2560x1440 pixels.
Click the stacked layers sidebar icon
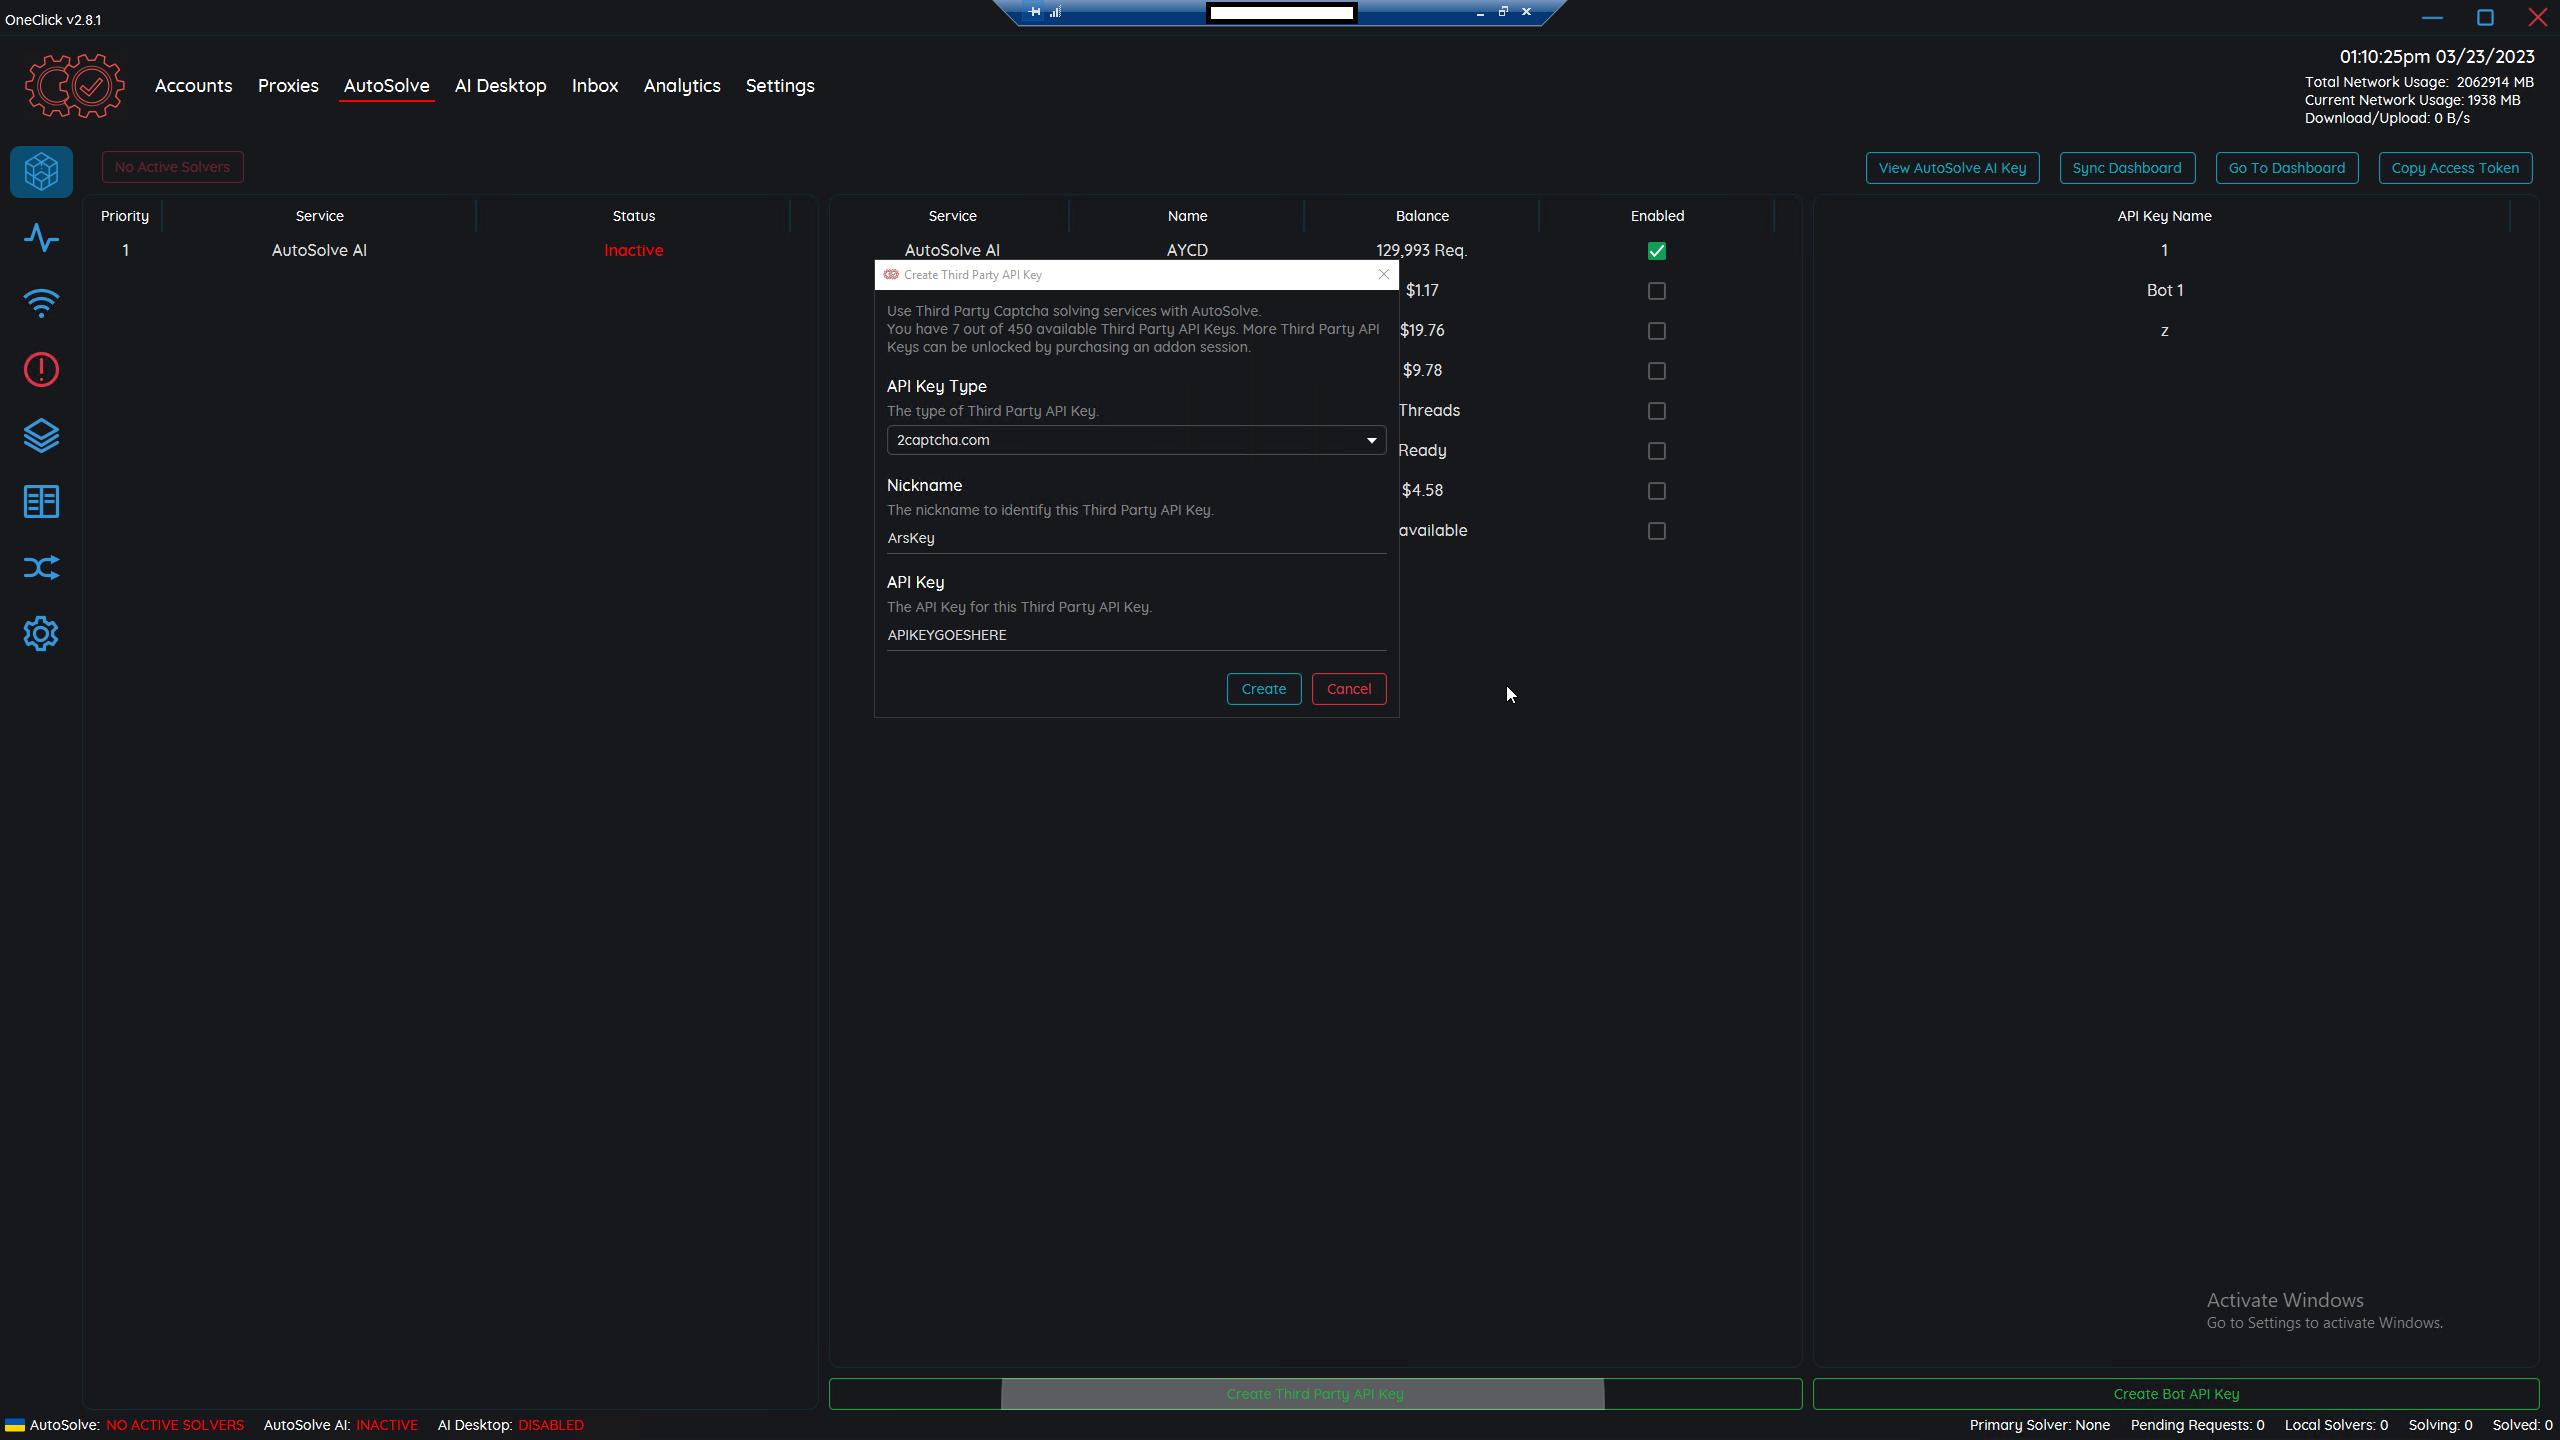(x=41, y=436)
